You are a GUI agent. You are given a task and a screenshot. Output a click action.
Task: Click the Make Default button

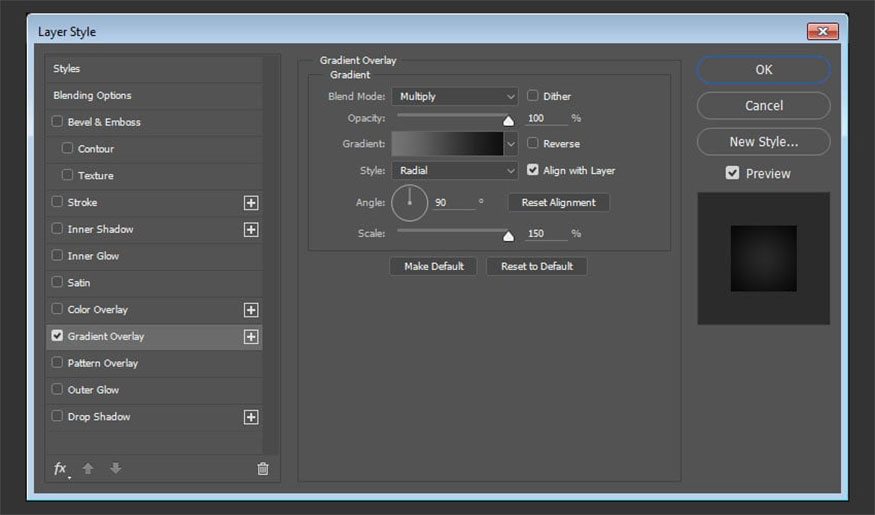(434, 266)
